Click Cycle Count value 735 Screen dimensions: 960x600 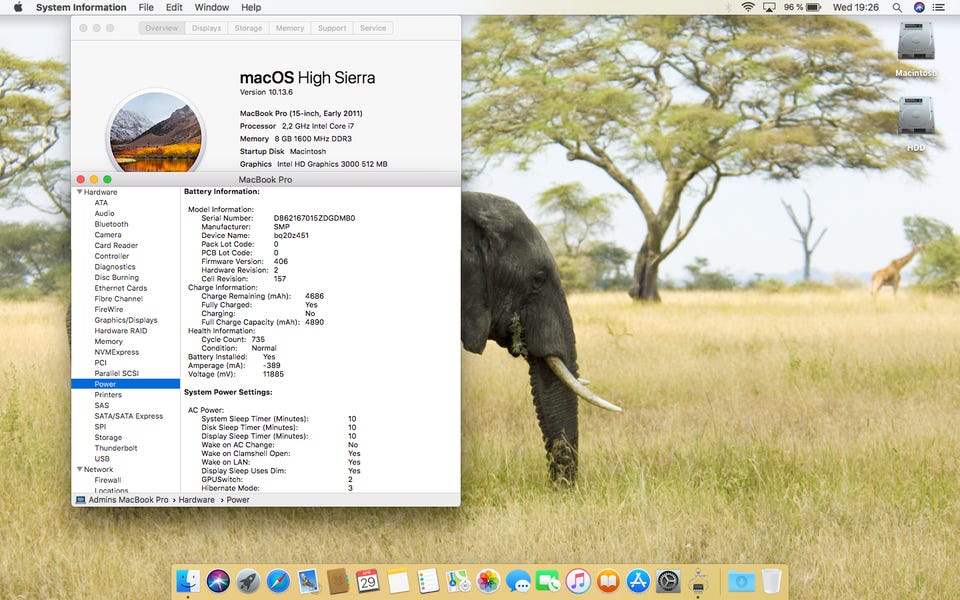(x=258, y=339)
